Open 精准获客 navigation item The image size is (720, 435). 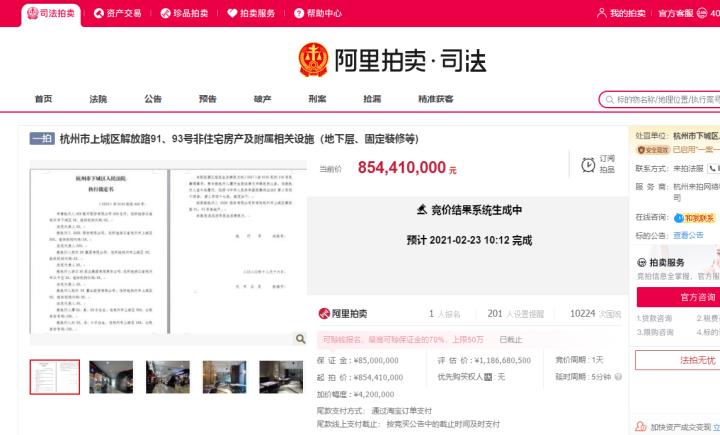pyautogui.click(x=436, y=99)
